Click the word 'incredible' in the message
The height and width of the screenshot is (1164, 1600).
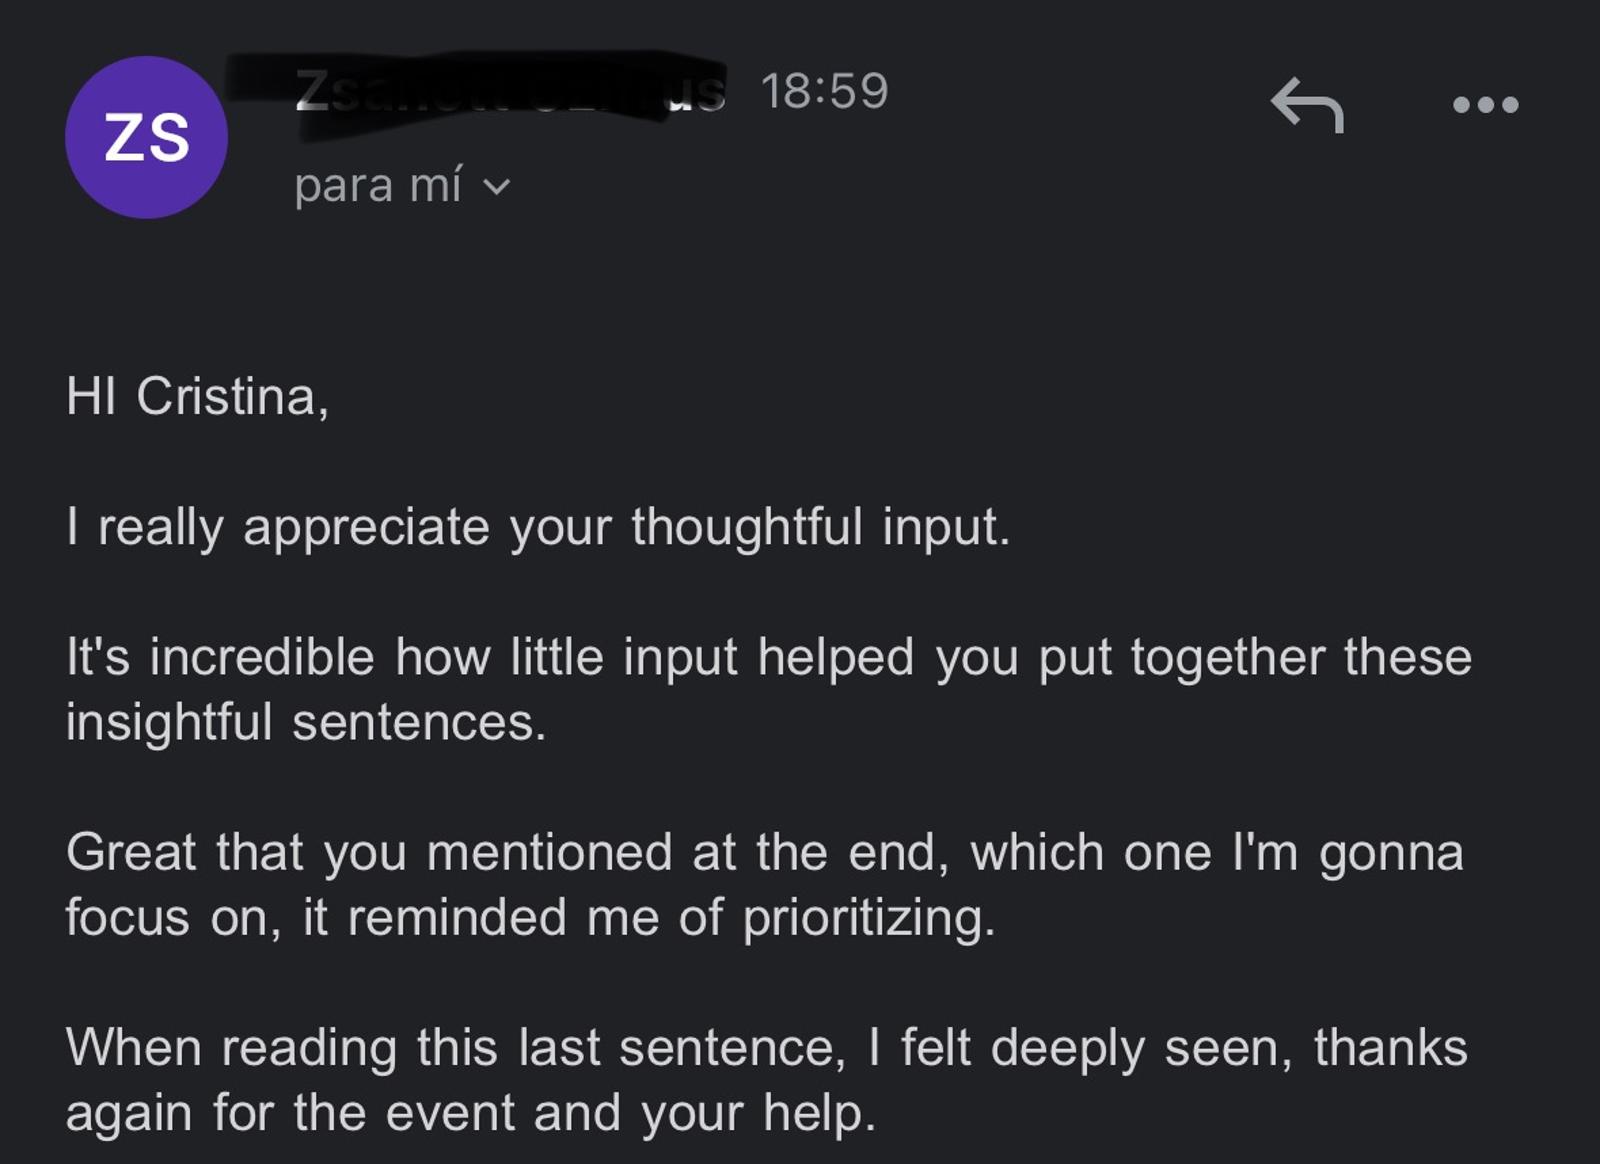coord(262,657)
